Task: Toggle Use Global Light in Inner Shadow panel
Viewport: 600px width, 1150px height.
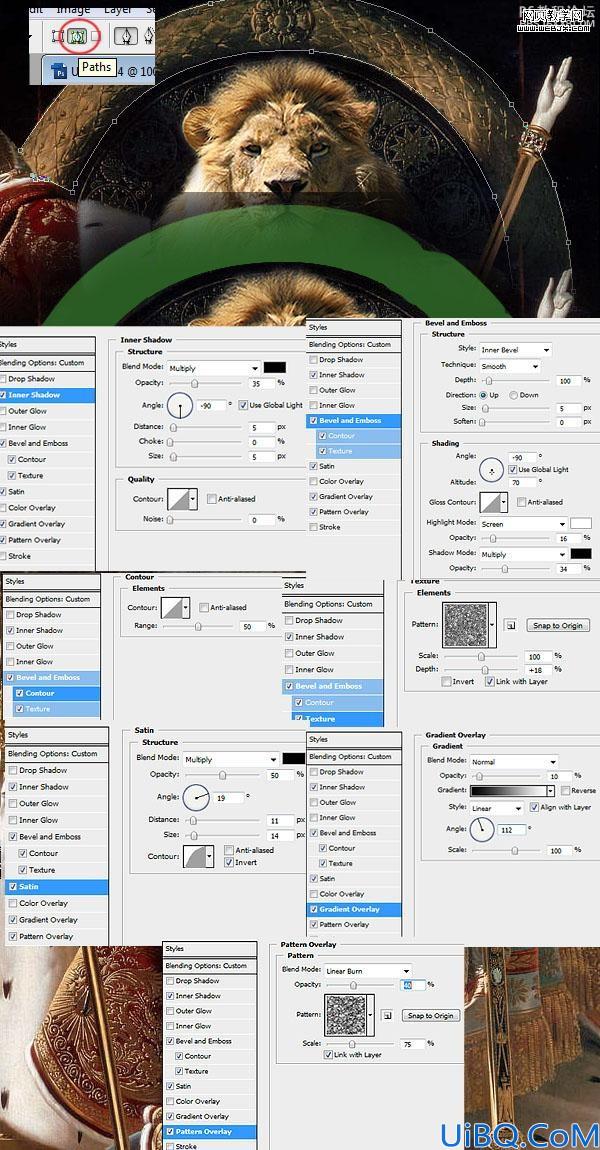Action: coord(244,405)
